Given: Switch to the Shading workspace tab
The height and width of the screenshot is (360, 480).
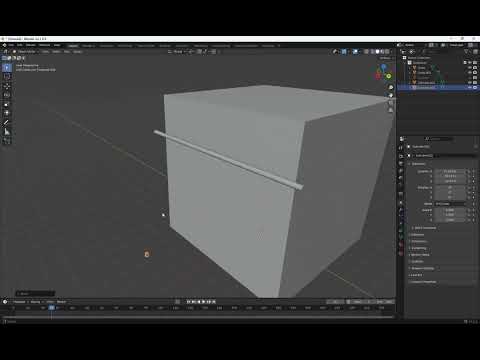Looking at the screenshot, I should pos(164,45).
